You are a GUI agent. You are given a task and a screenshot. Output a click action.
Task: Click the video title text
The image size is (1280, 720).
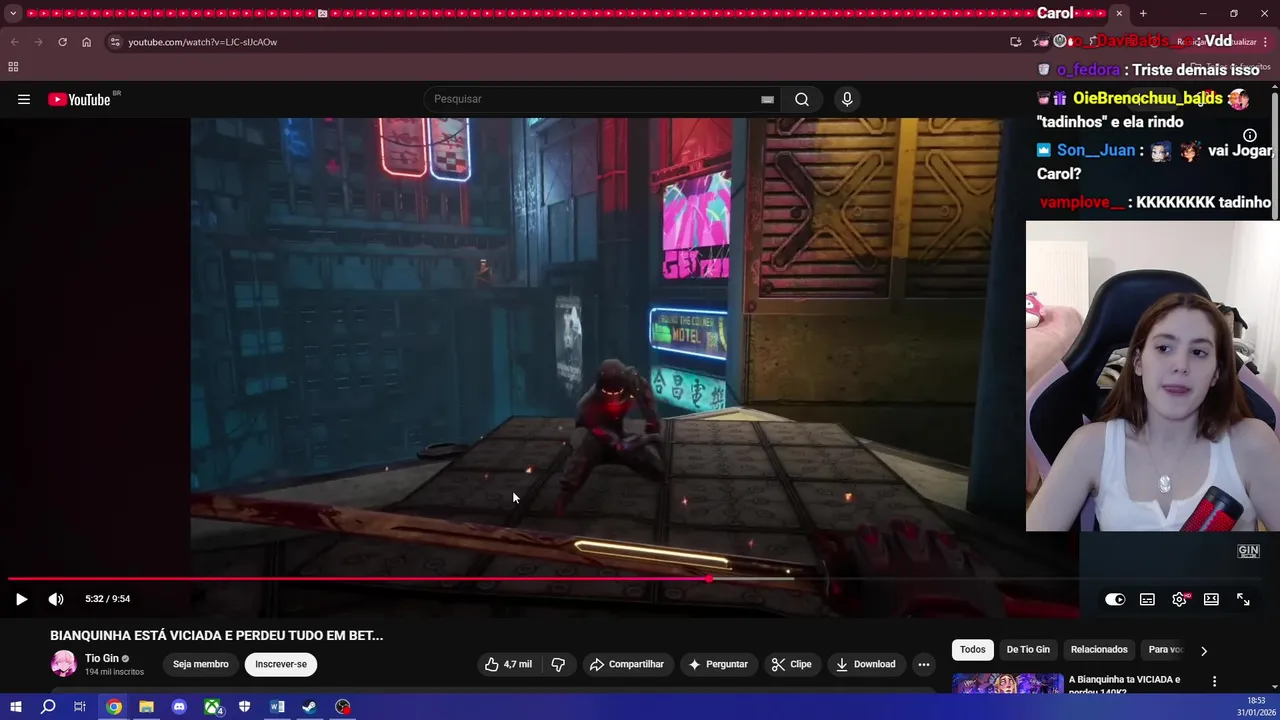(x=217, y=635)
